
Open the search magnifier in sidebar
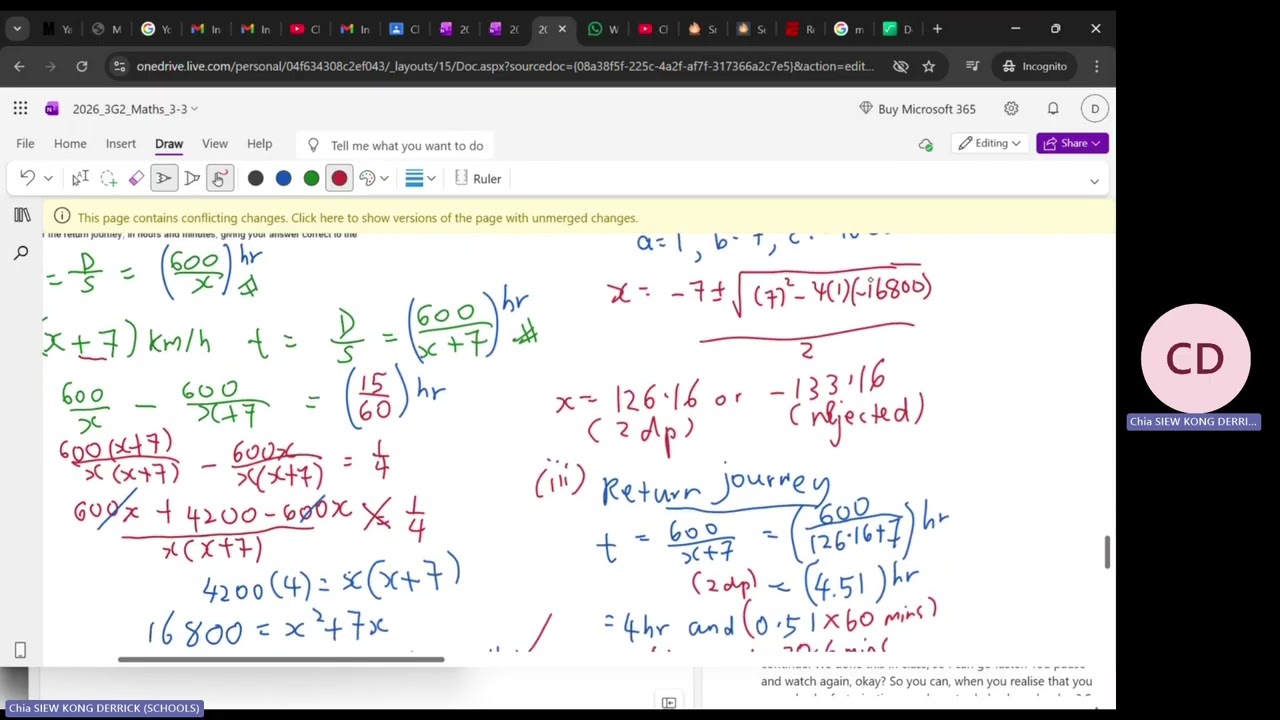(21, 254)
